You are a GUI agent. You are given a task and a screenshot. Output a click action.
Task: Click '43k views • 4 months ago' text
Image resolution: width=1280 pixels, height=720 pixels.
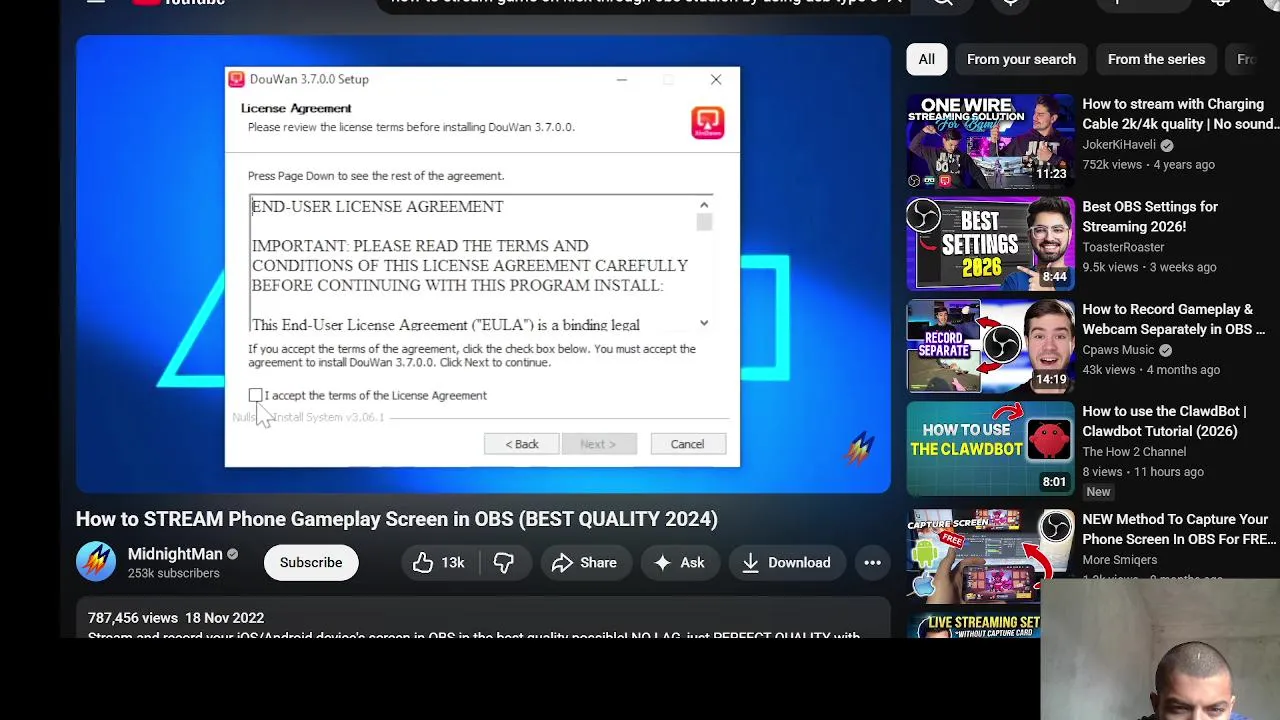coord(1151,370)
